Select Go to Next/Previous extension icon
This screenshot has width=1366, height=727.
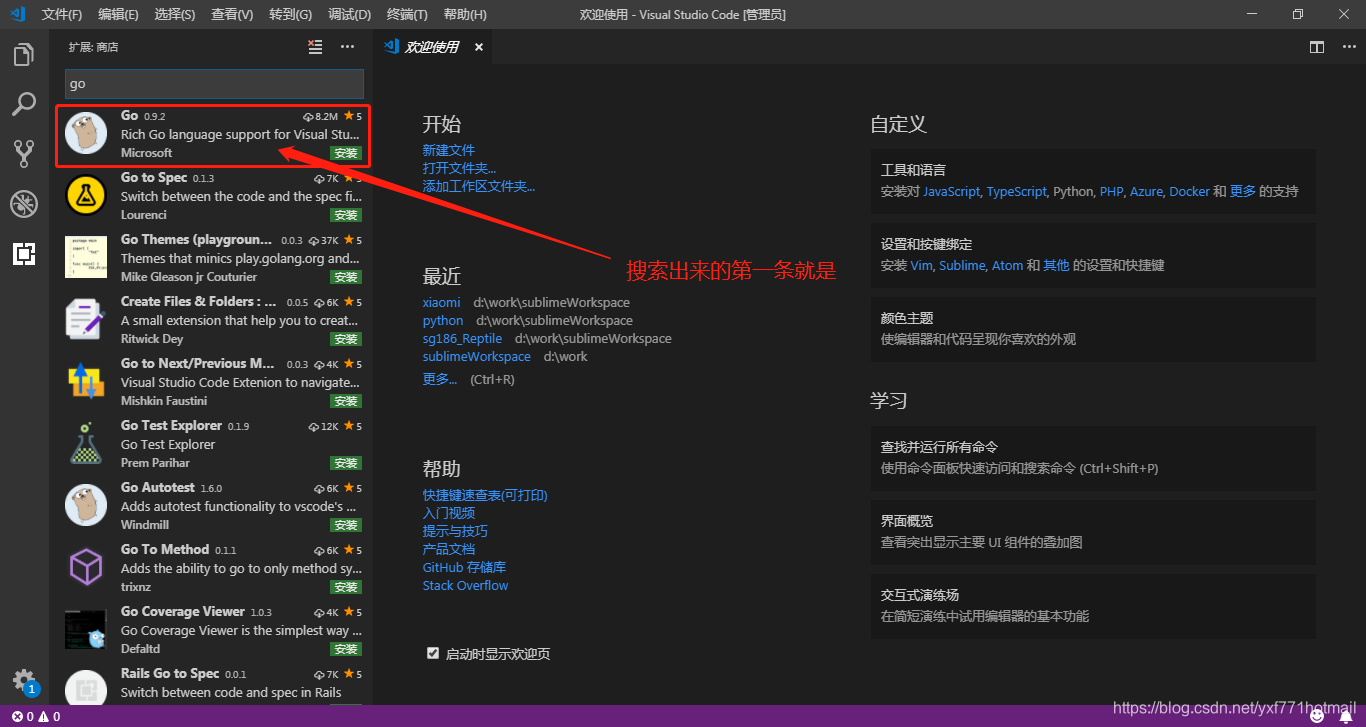point(86,382)
